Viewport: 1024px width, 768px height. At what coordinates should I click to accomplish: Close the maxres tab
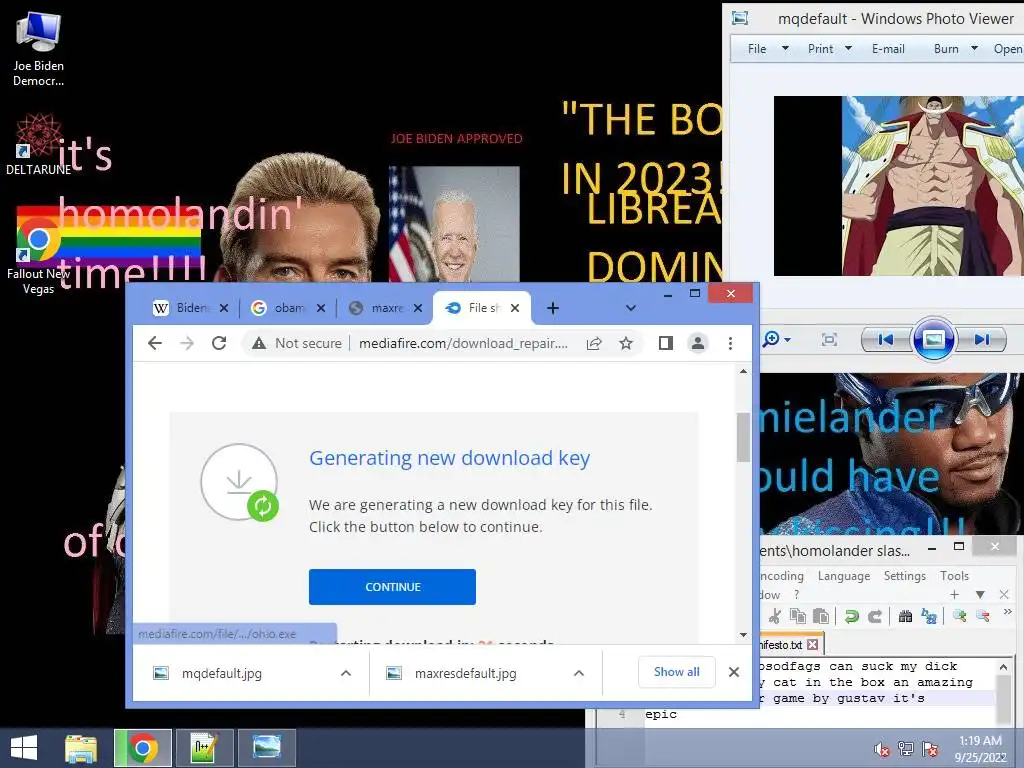click(x=418, y=308)
